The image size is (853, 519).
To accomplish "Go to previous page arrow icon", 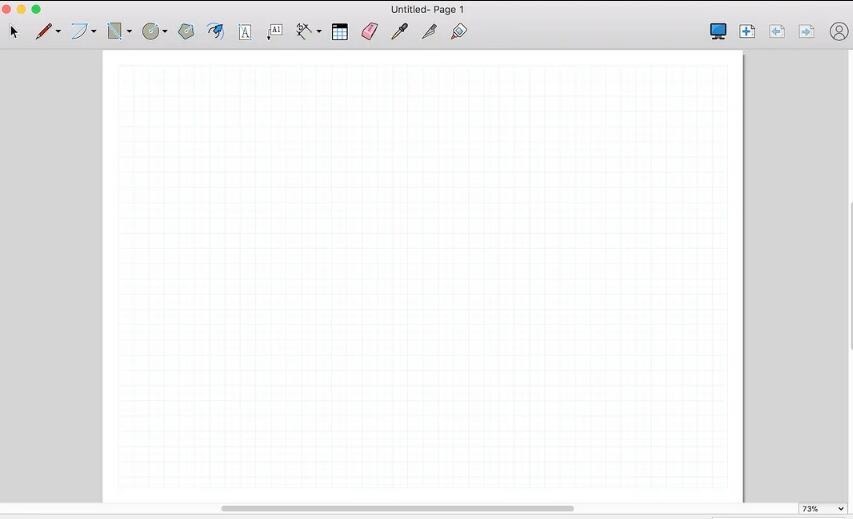I will pyautogui.click(x=777, y=31).
